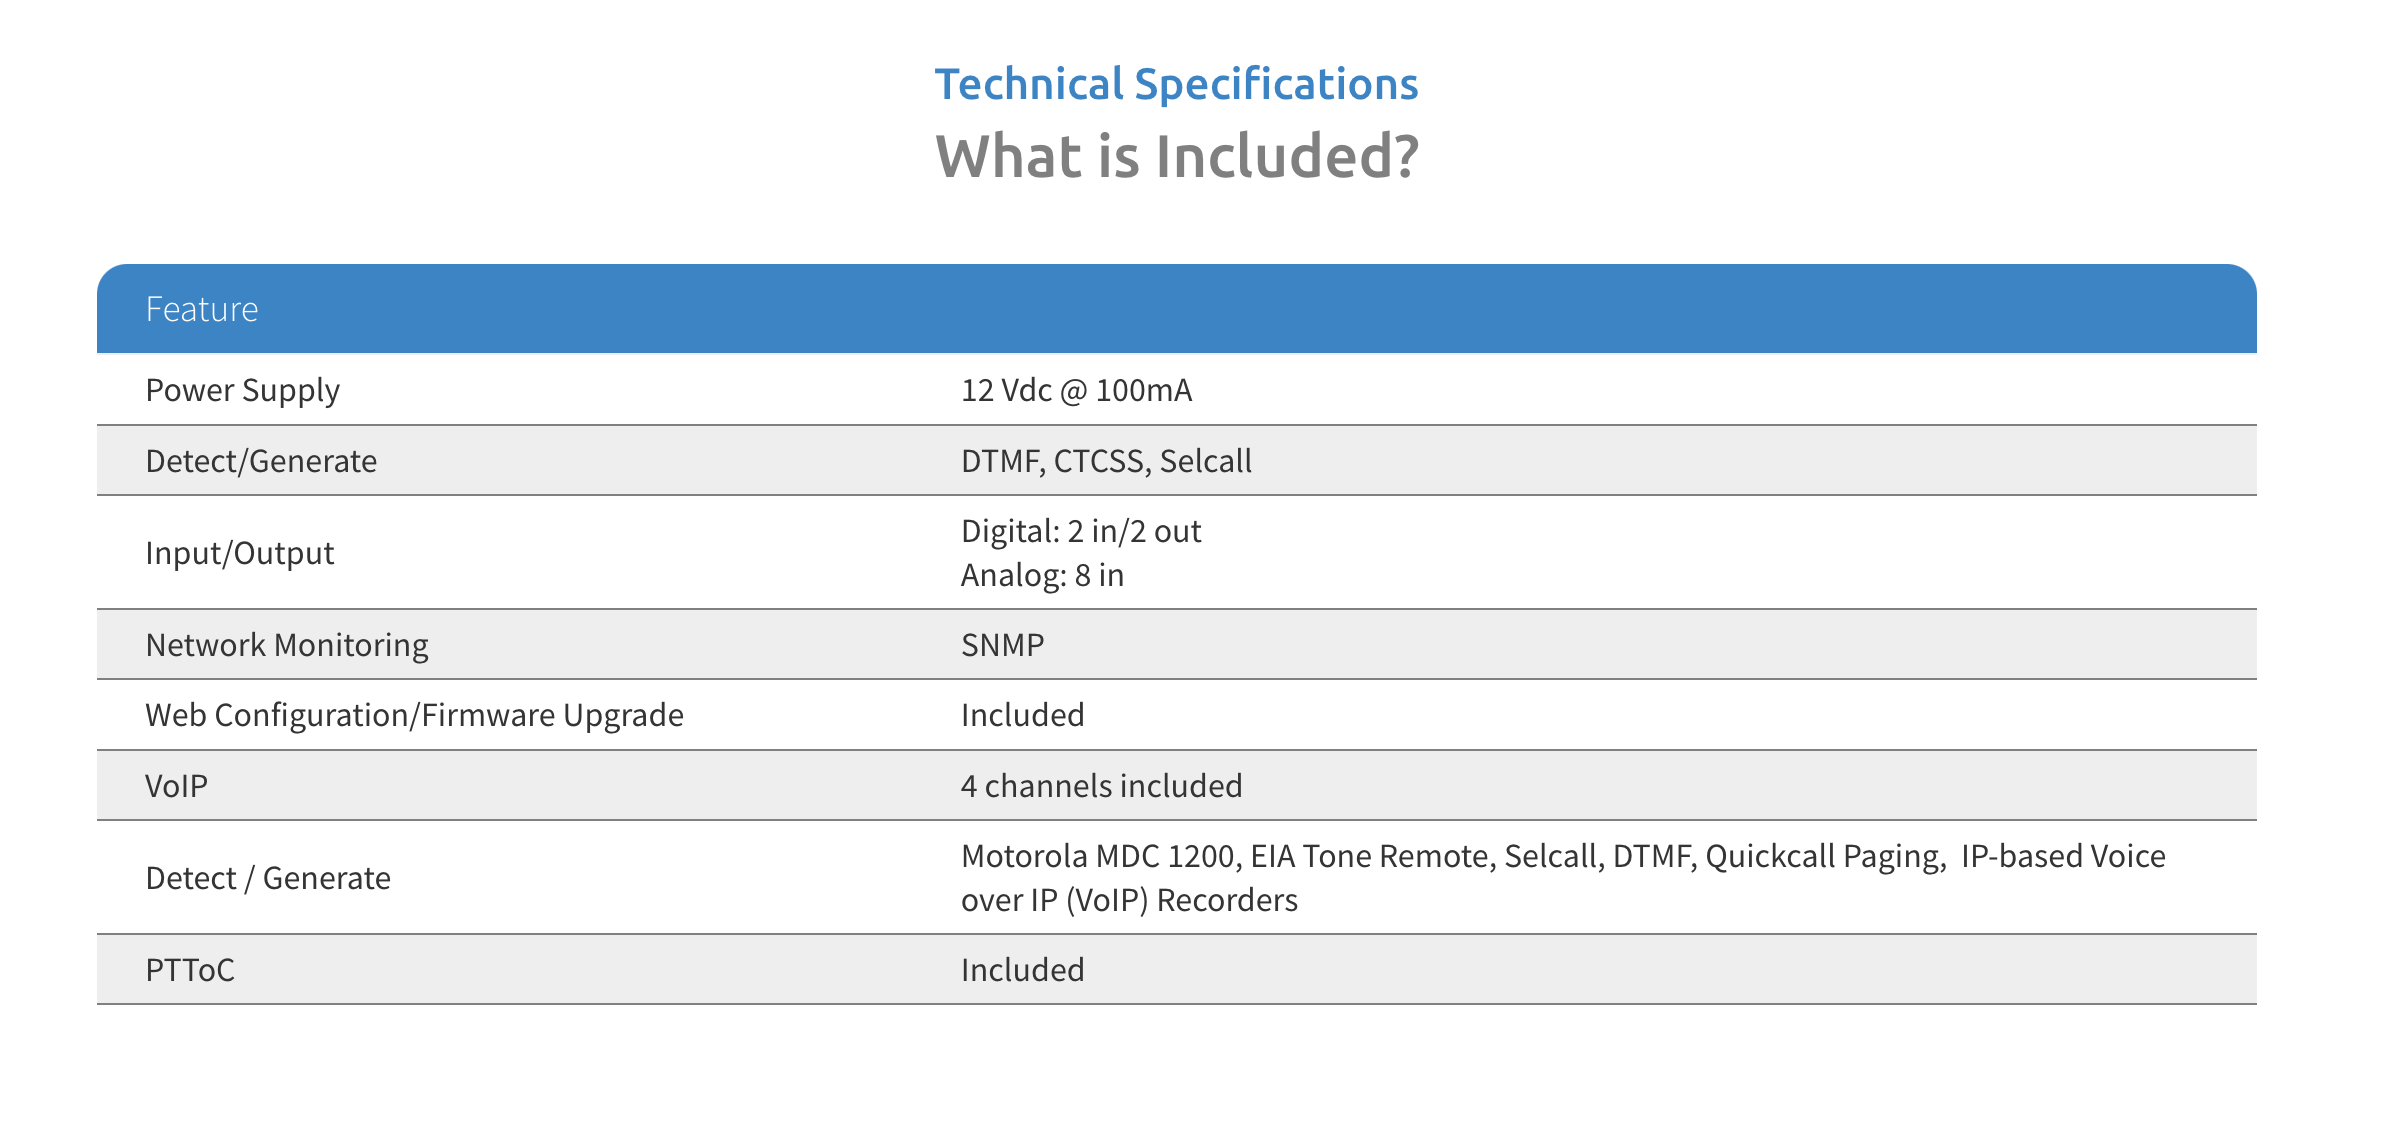Click the What is Included? title
The image size is (2398, 1138).
pos(1176,157)
